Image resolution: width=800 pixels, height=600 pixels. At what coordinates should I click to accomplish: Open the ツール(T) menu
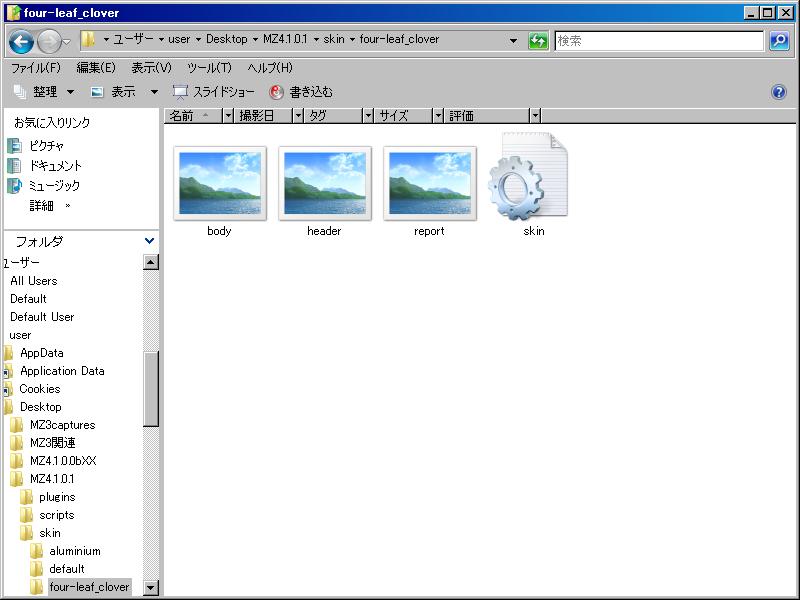209,68
